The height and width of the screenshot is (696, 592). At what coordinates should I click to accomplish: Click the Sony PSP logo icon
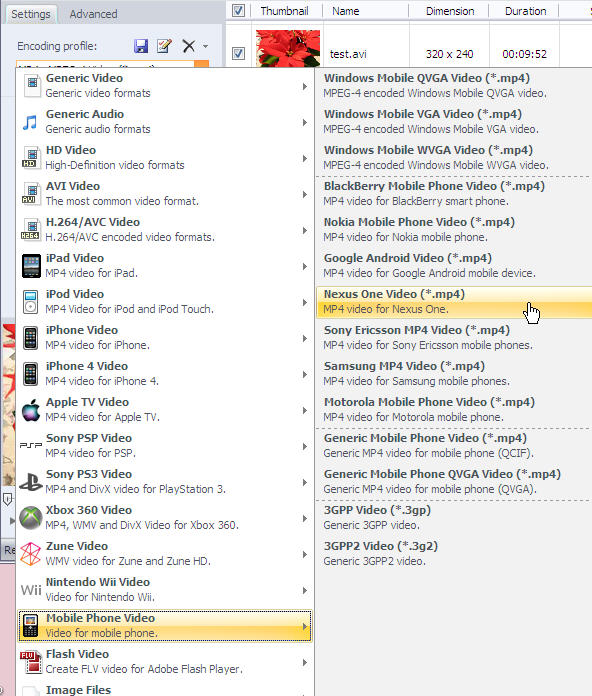[x=31, y=445]
